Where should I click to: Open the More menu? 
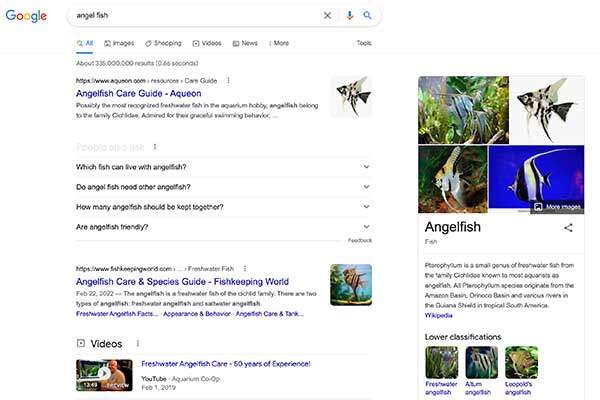tap(279, 43)
